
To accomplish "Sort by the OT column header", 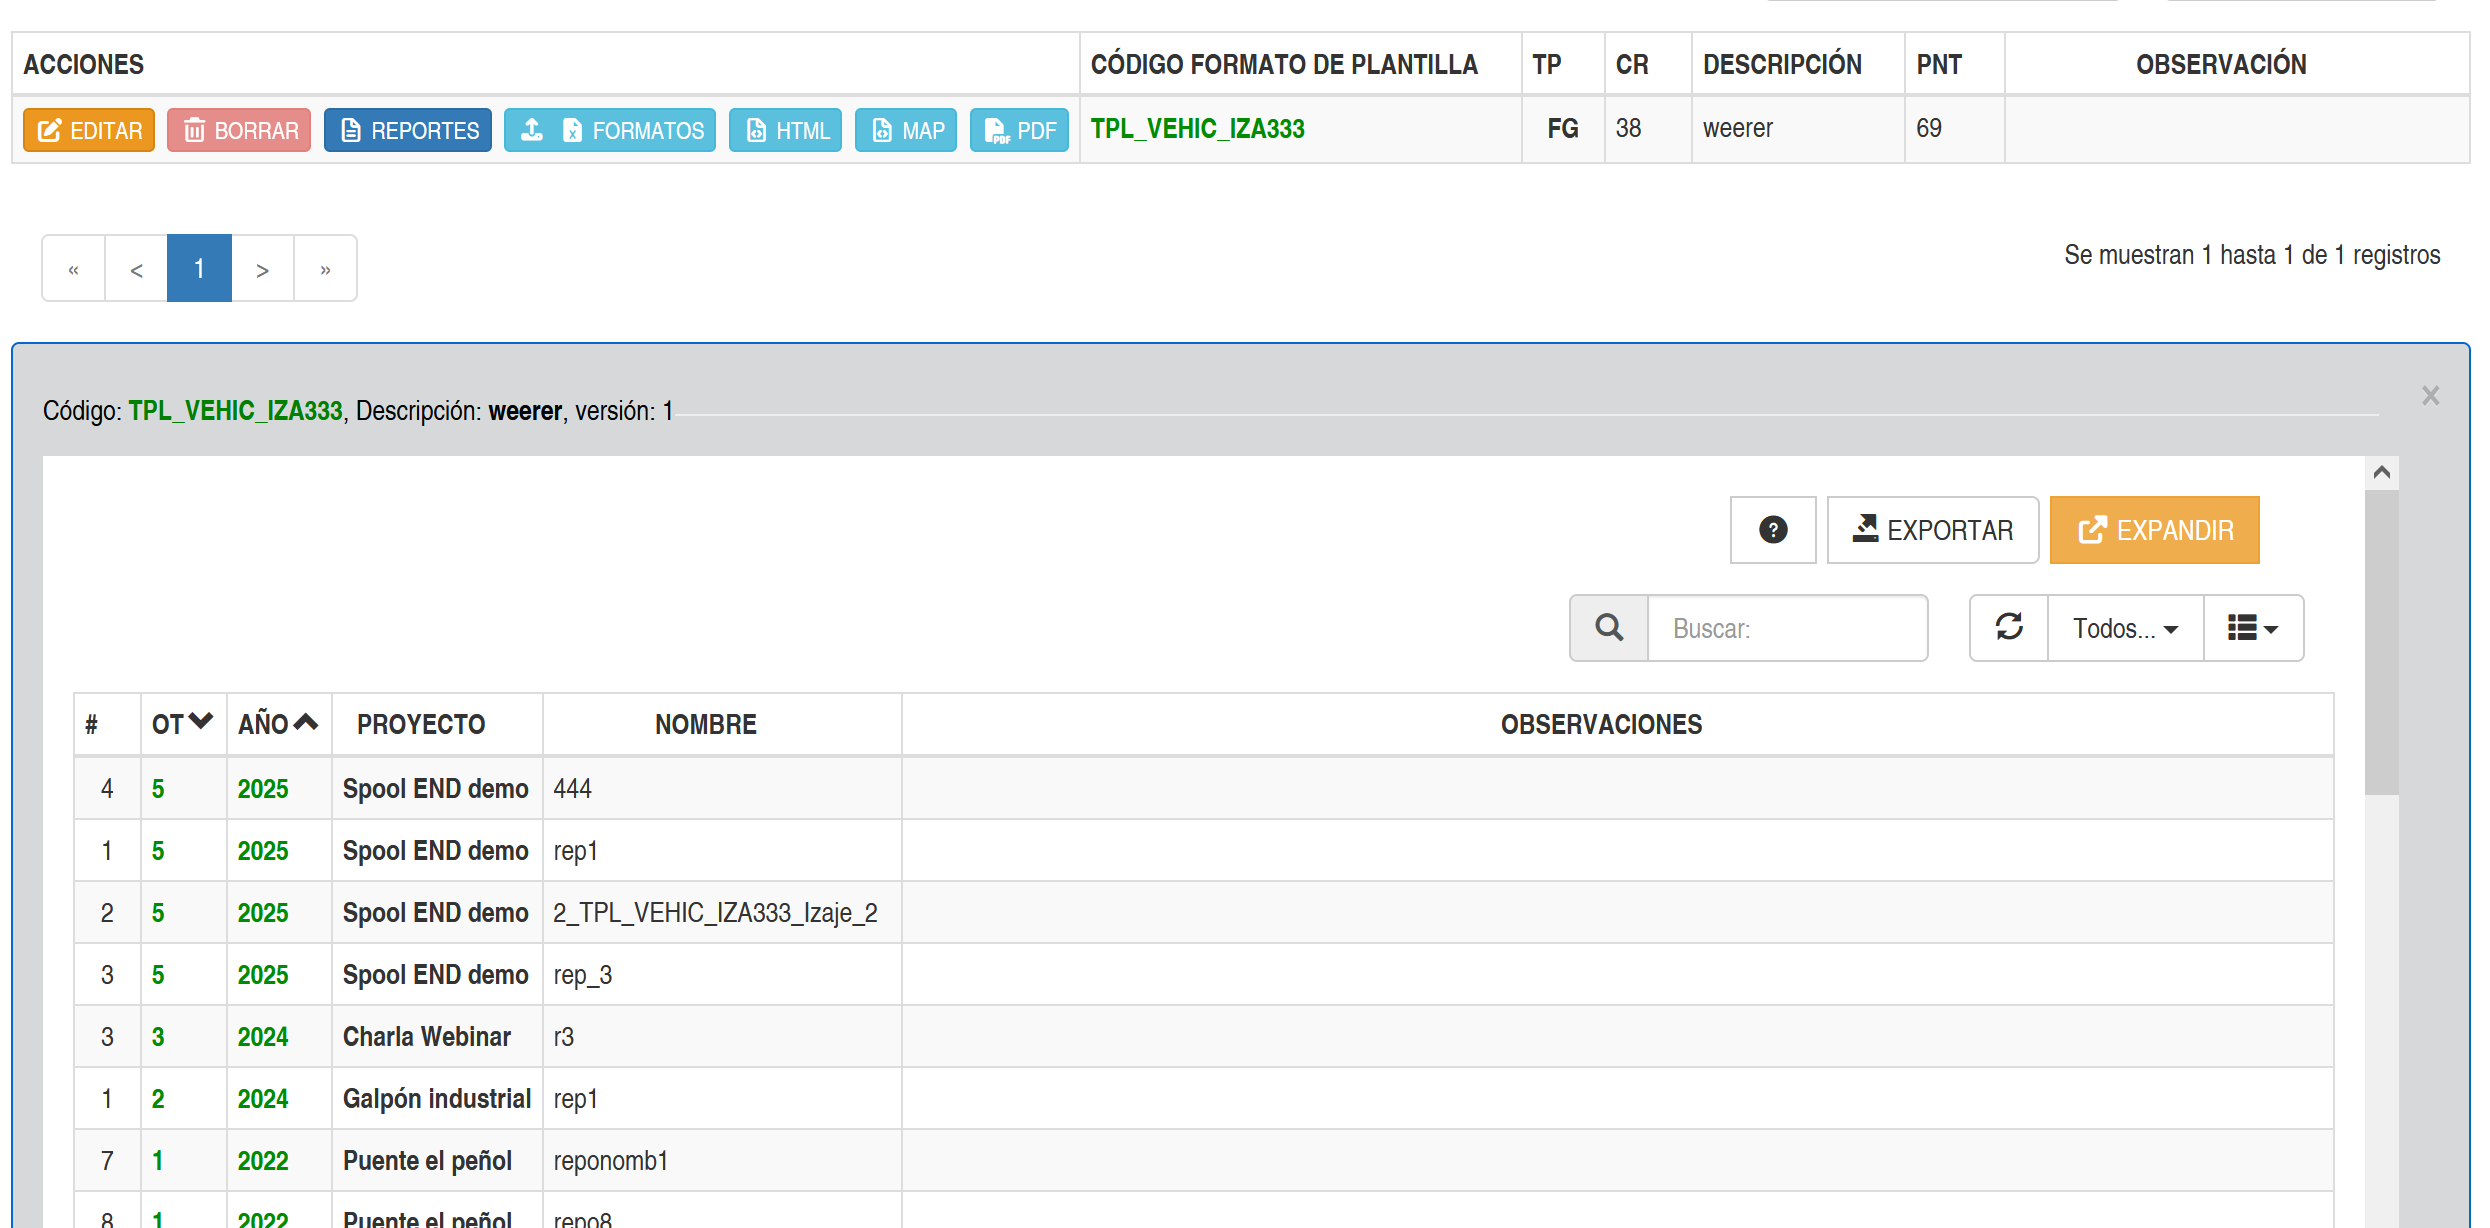I will [x=182, y=724].
